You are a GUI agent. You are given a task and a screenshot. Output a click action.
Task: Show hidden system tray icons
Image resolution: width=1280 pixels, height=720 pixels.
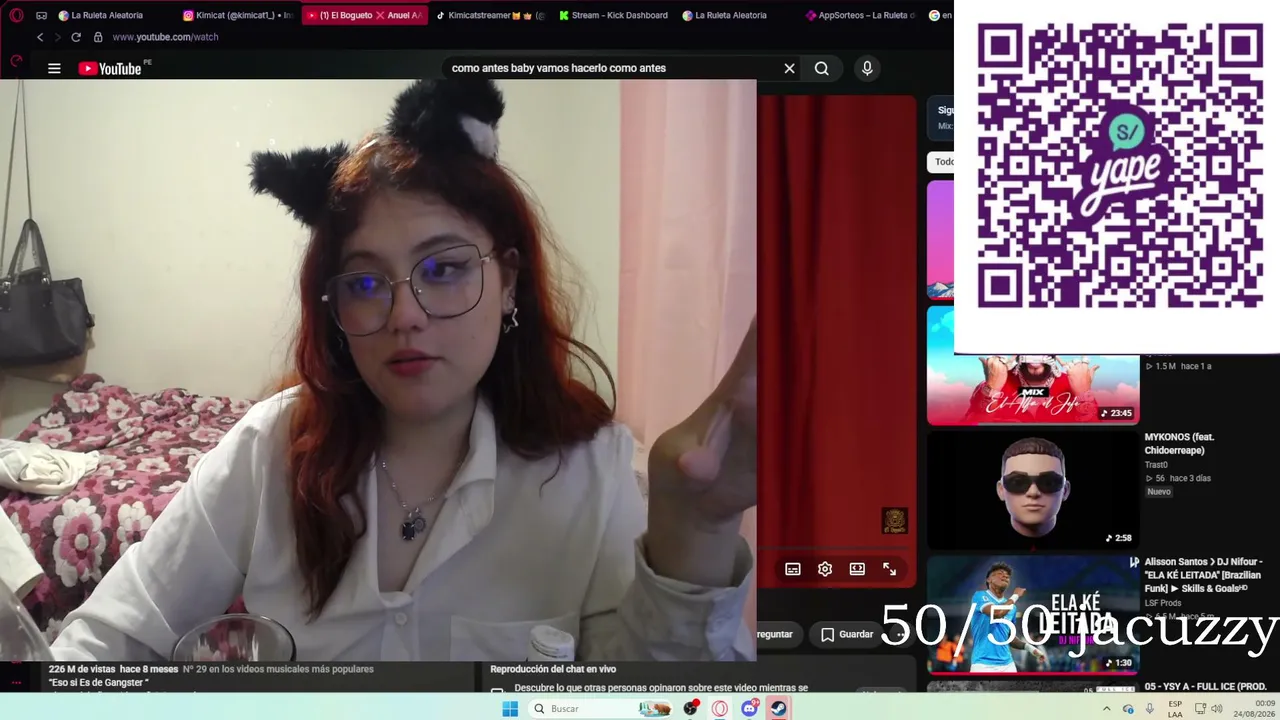click(1107, 708)
